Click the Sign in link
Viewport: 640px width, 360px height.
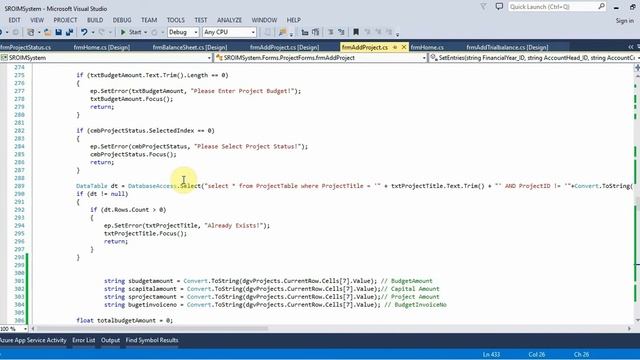pos(625,20)
